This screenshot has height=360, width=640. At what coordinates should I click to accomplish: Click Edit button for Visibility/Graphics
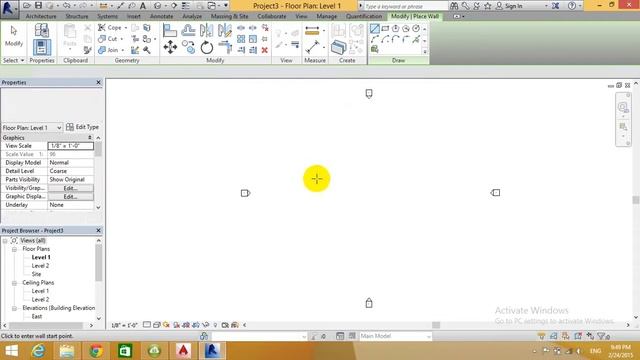tap(70, 188)
